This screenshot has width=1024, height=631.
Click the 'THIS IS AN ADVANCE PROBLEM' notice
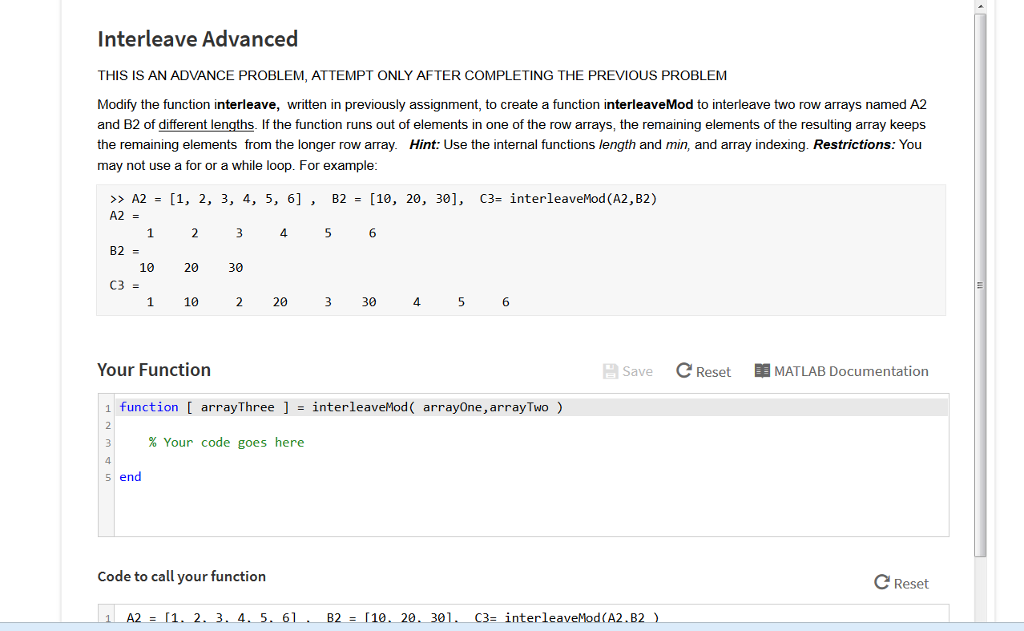pyautogui.click(x=412, y=76)
